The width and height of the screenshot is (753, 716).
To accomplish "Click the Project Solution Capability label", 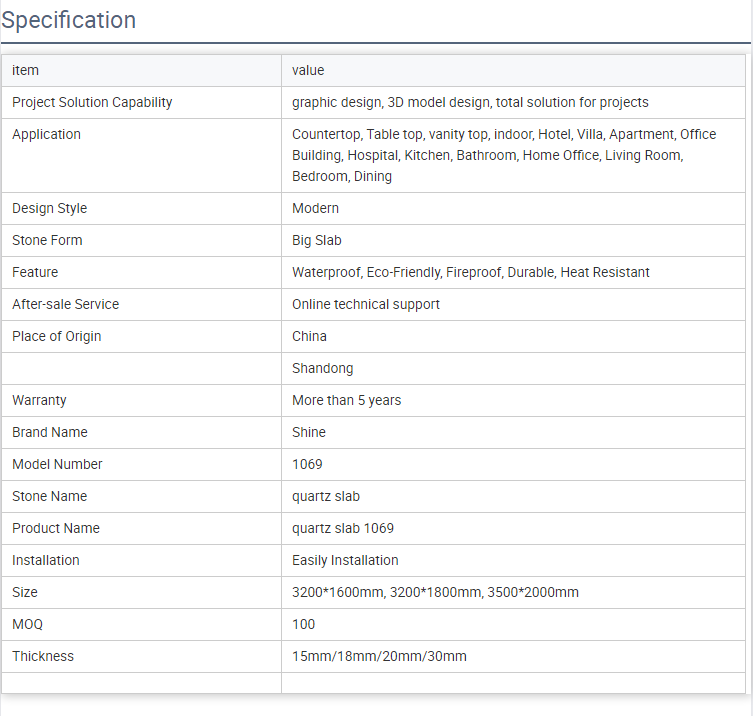I will pyautogui.click(x=92, y=102).
